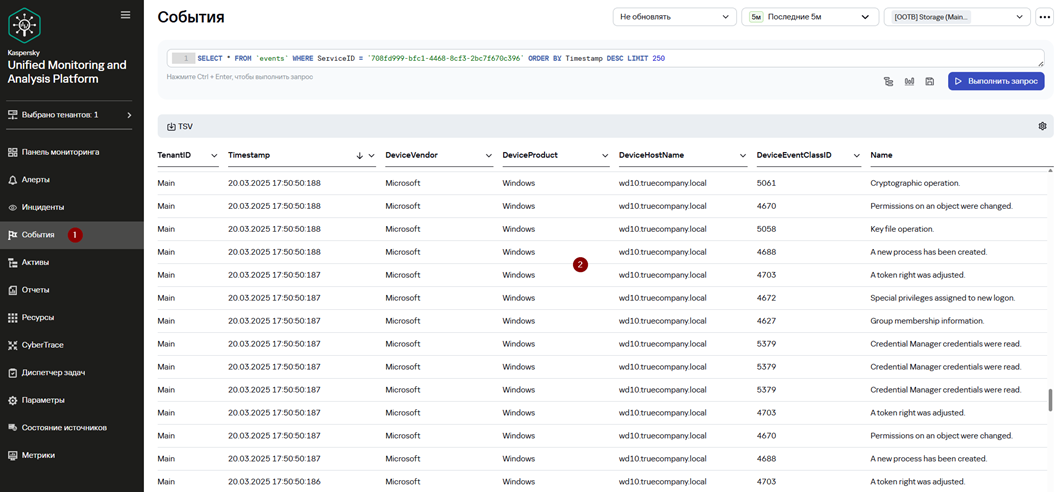Screen dimensions: 1063x492
Task: Open Диспетчер задач in the sidebar
Action: coord(72,373)
